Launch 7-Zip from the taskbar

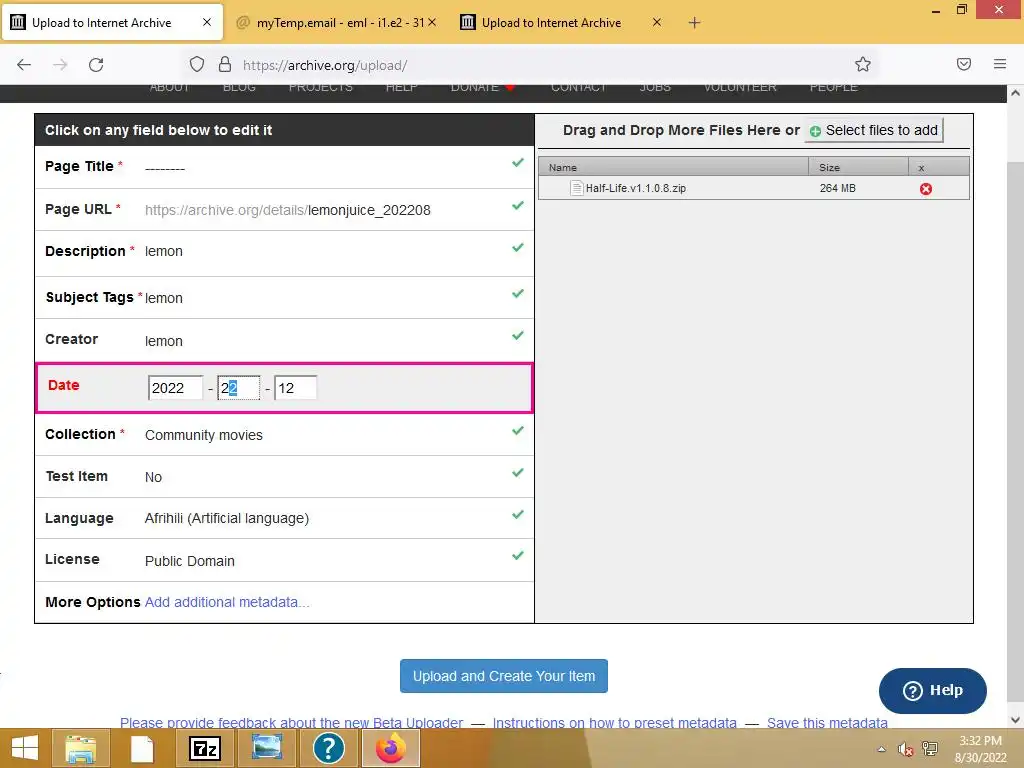click(x=204, y=748)
